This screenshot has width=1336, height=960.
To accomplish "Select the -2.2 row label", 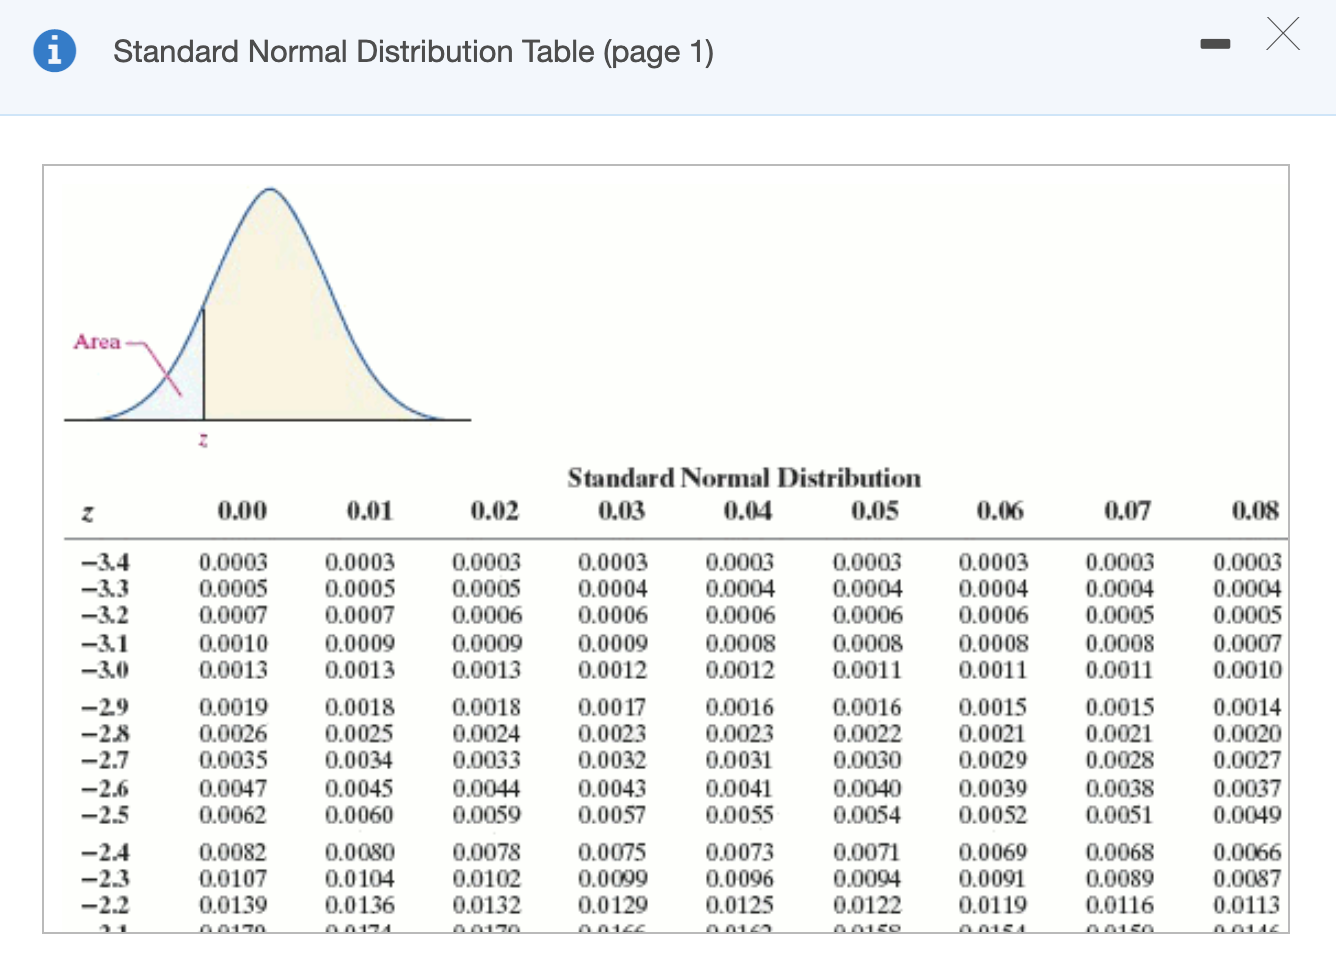I will [104, 905].
